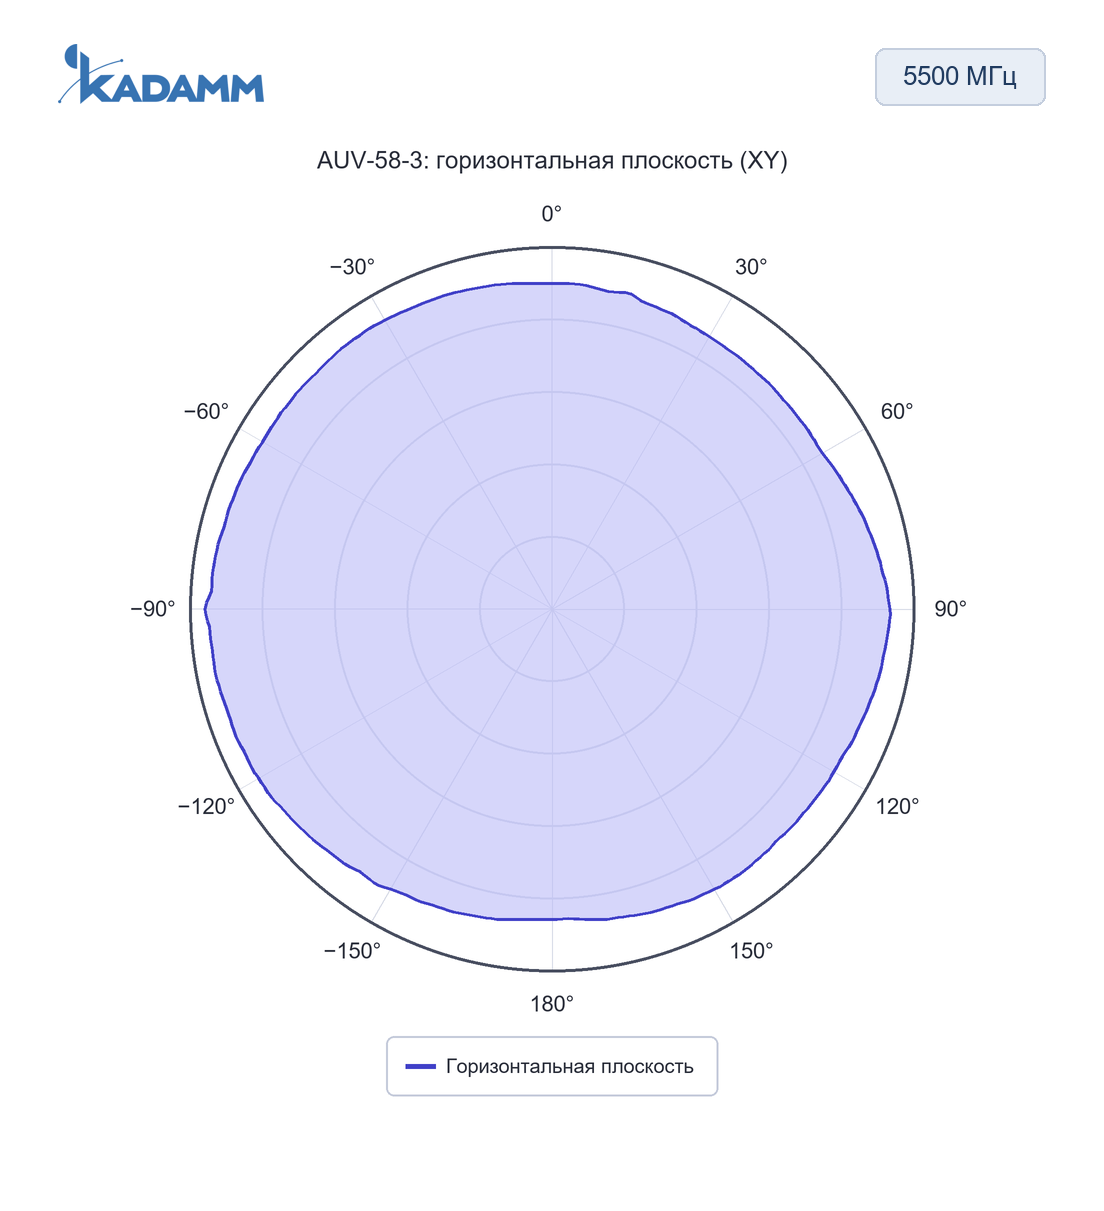Click the −60° angle label
Image resolution: width=1104 pixels, height=1211 pixels.
pos(206,412)
